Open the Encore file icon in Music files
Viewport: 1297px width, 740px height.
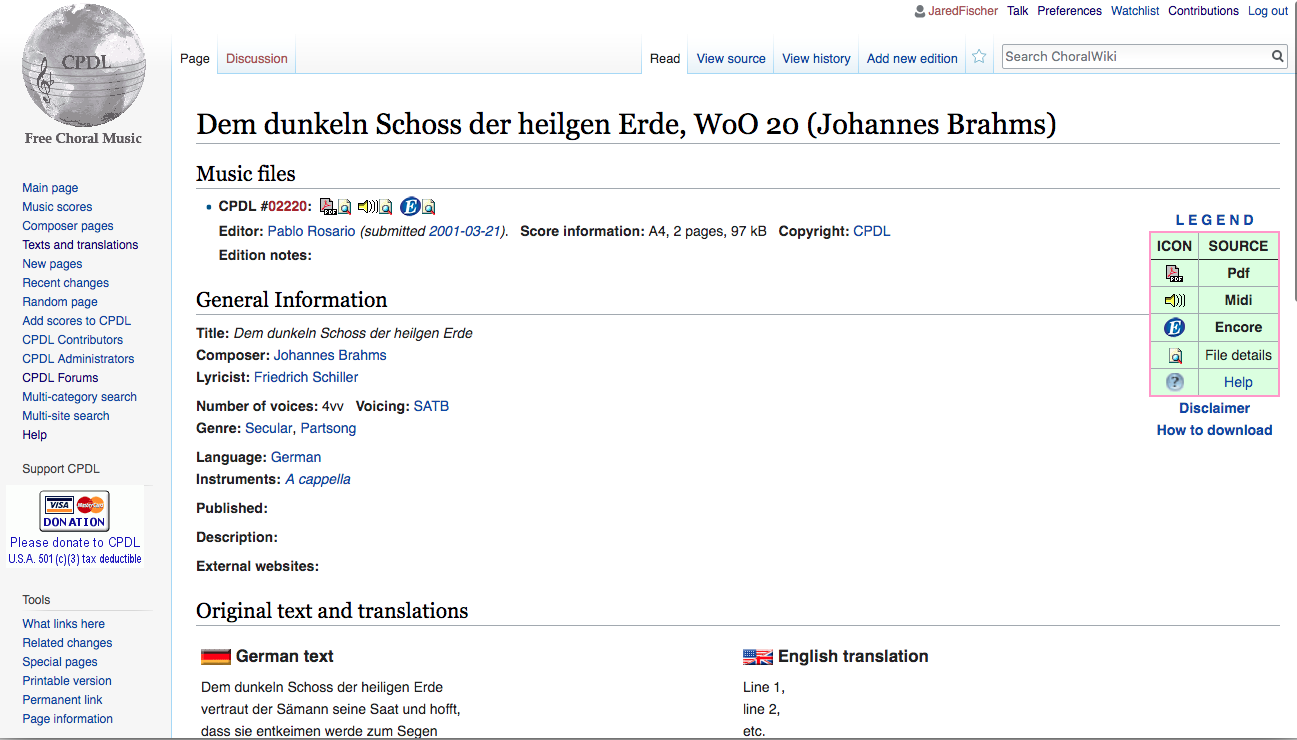[410, 207]
